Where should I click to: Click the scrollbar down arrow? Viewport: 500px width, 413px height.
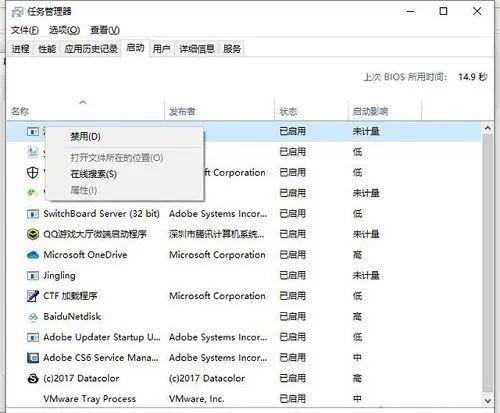pos(488,401)
